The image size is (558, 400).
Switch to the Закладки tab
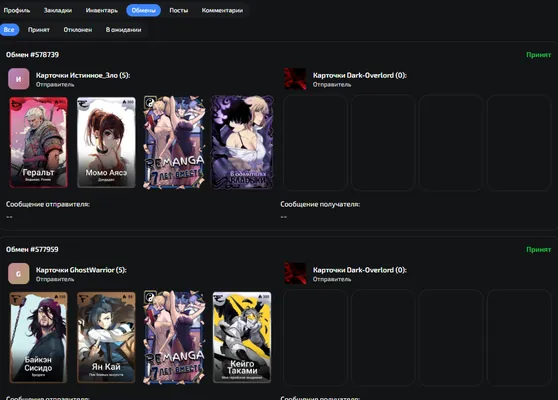click(x=58, y=10)
